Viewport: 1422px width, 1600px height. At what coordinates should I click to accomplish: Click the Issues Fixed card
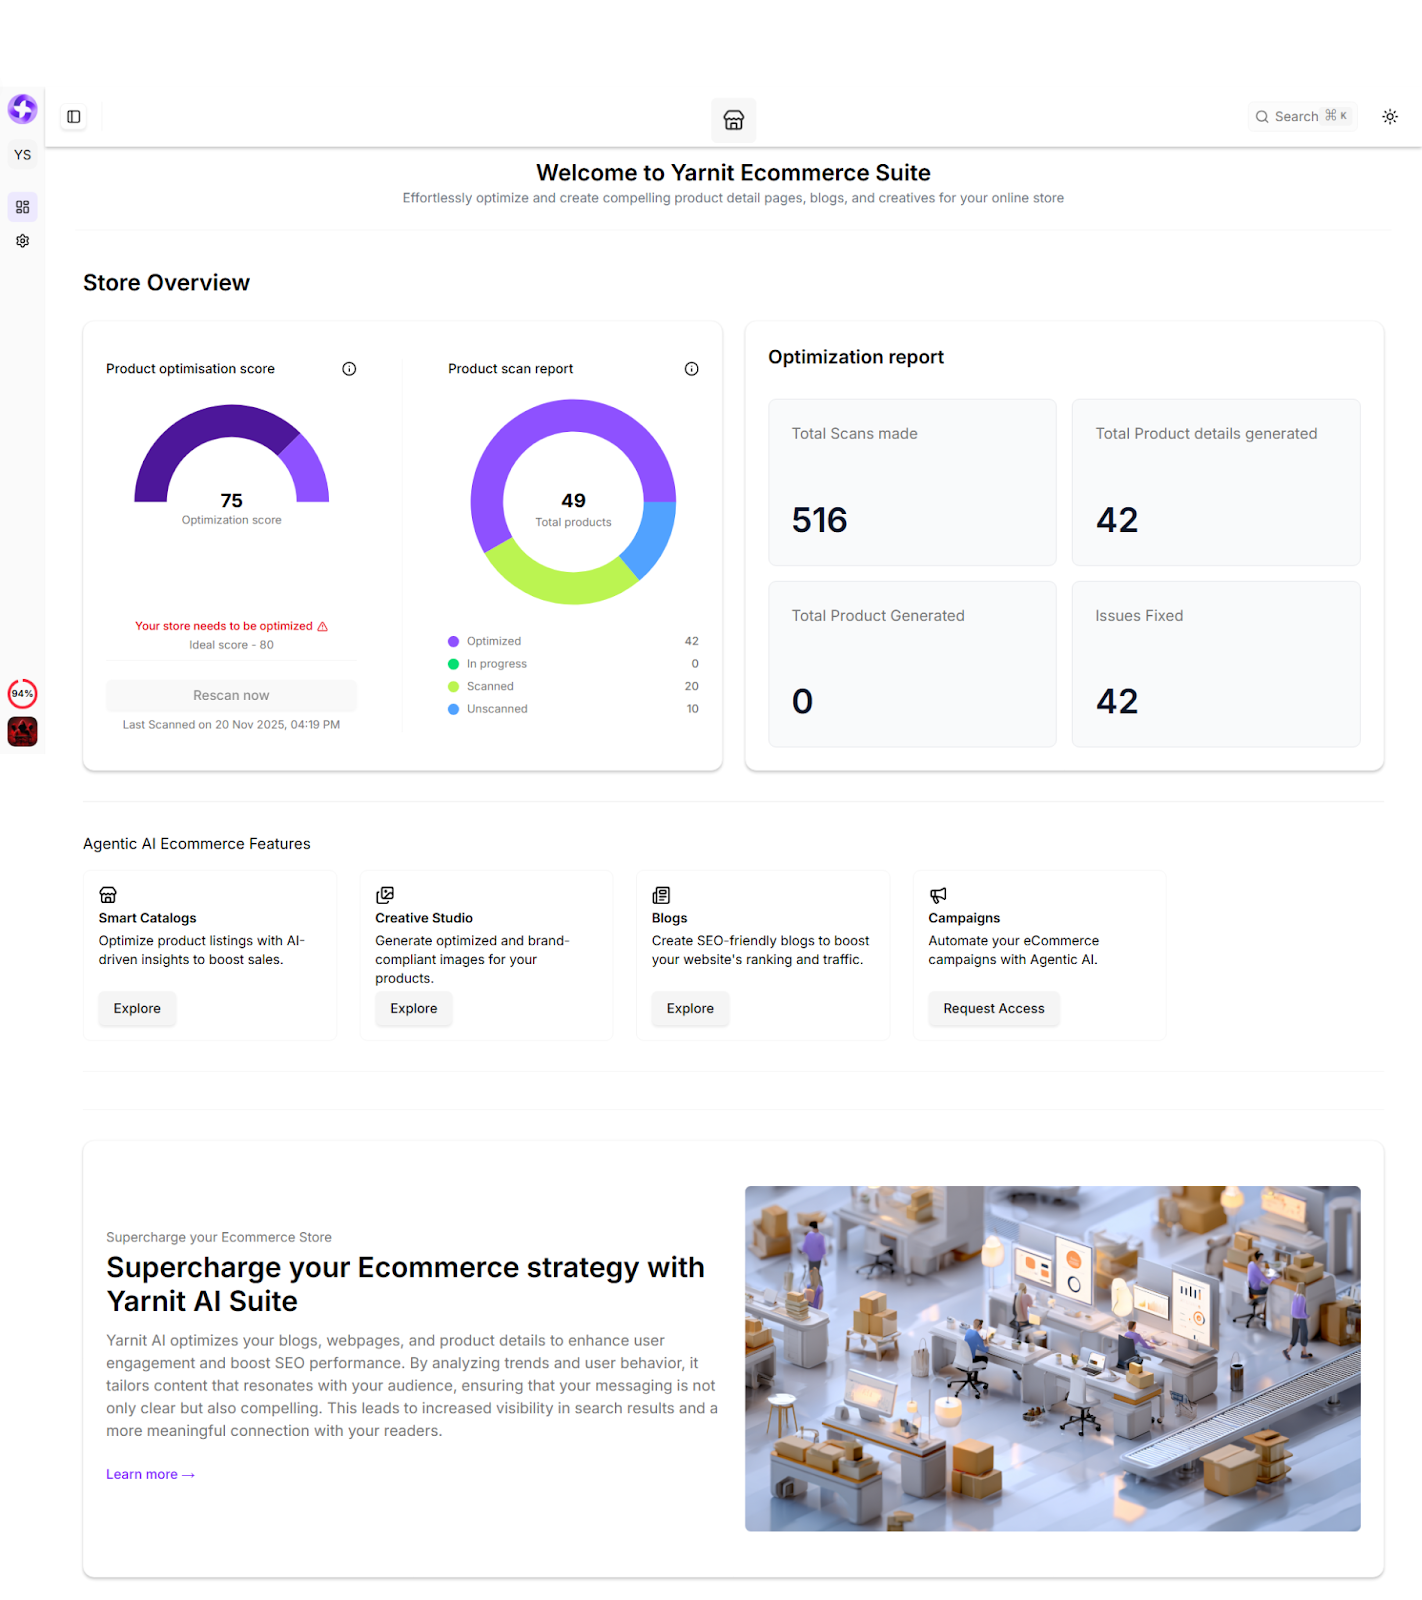pos(1216,664)
